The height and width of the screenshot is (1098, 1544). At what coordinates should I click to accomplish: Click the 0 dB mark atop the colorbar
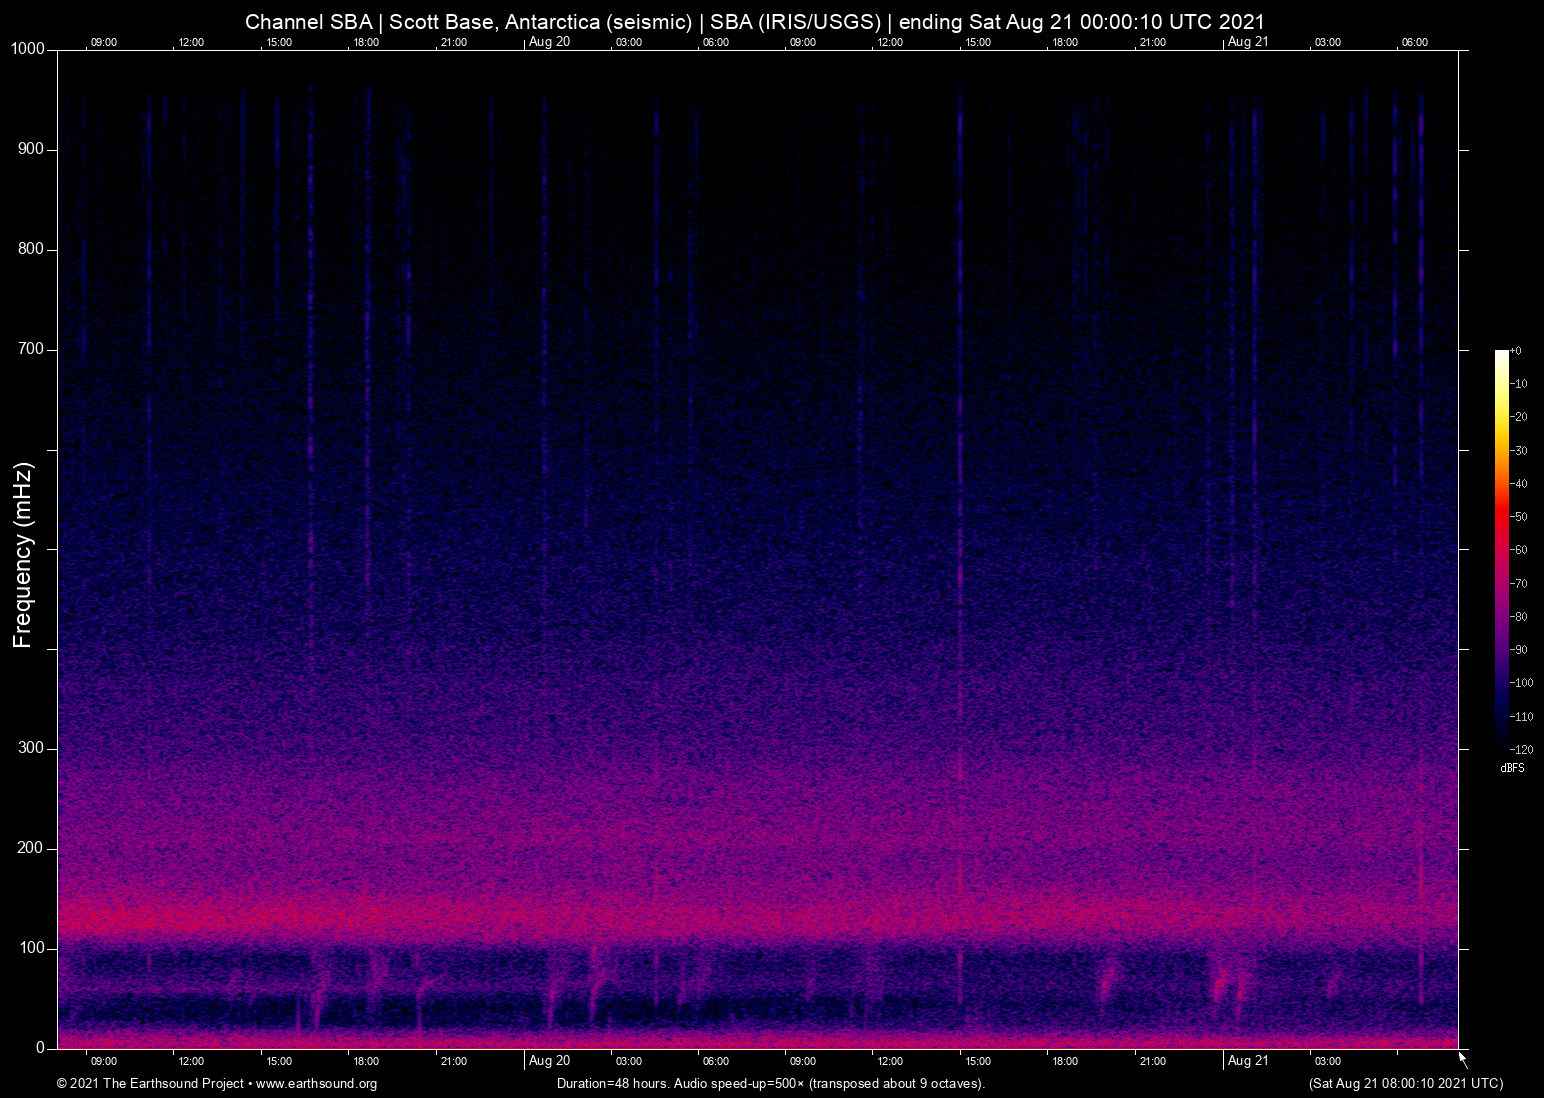1516,350
